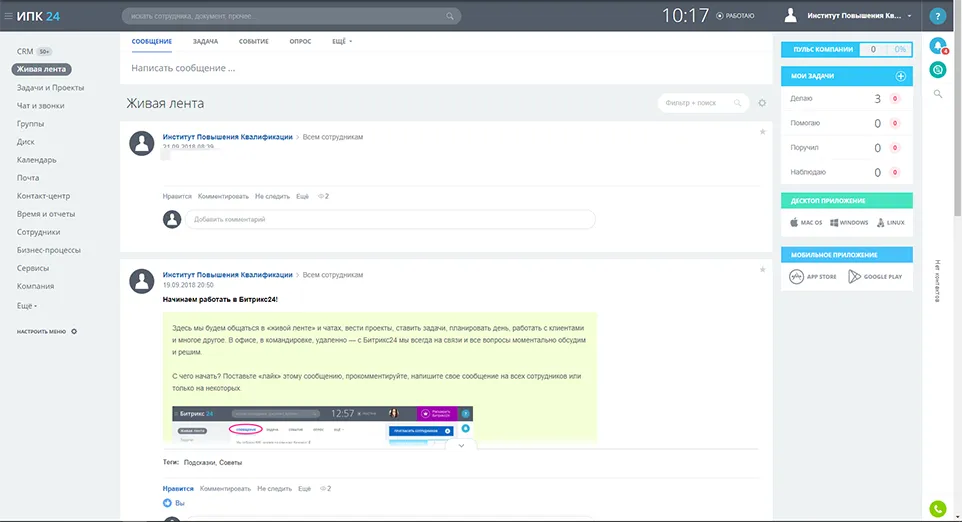Select the ОПРОС tab
This screenshot has width=962, height=522.
click(x=300, y=41)
